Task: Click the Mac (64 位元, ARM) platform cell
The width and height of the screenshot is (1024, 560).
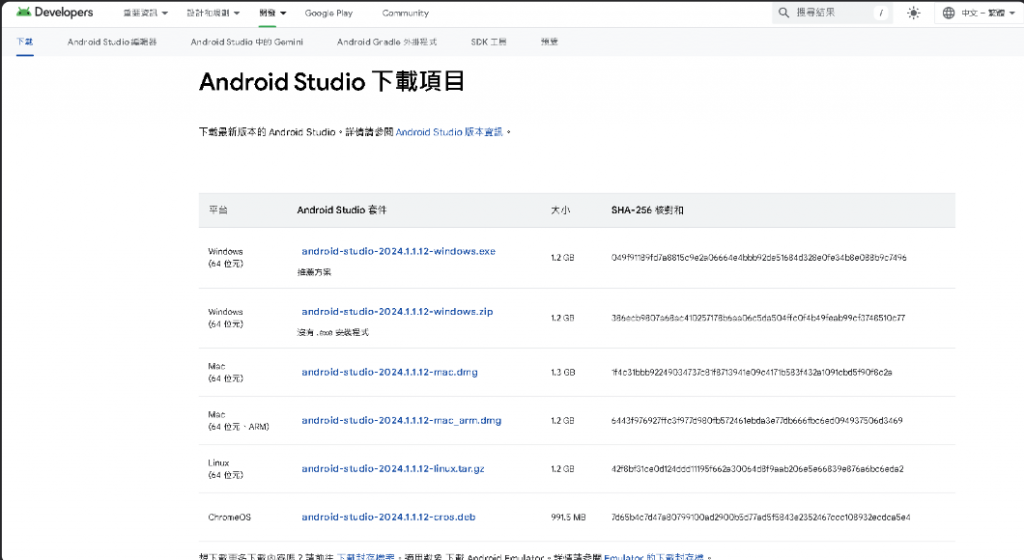Action: coord(238,420)
